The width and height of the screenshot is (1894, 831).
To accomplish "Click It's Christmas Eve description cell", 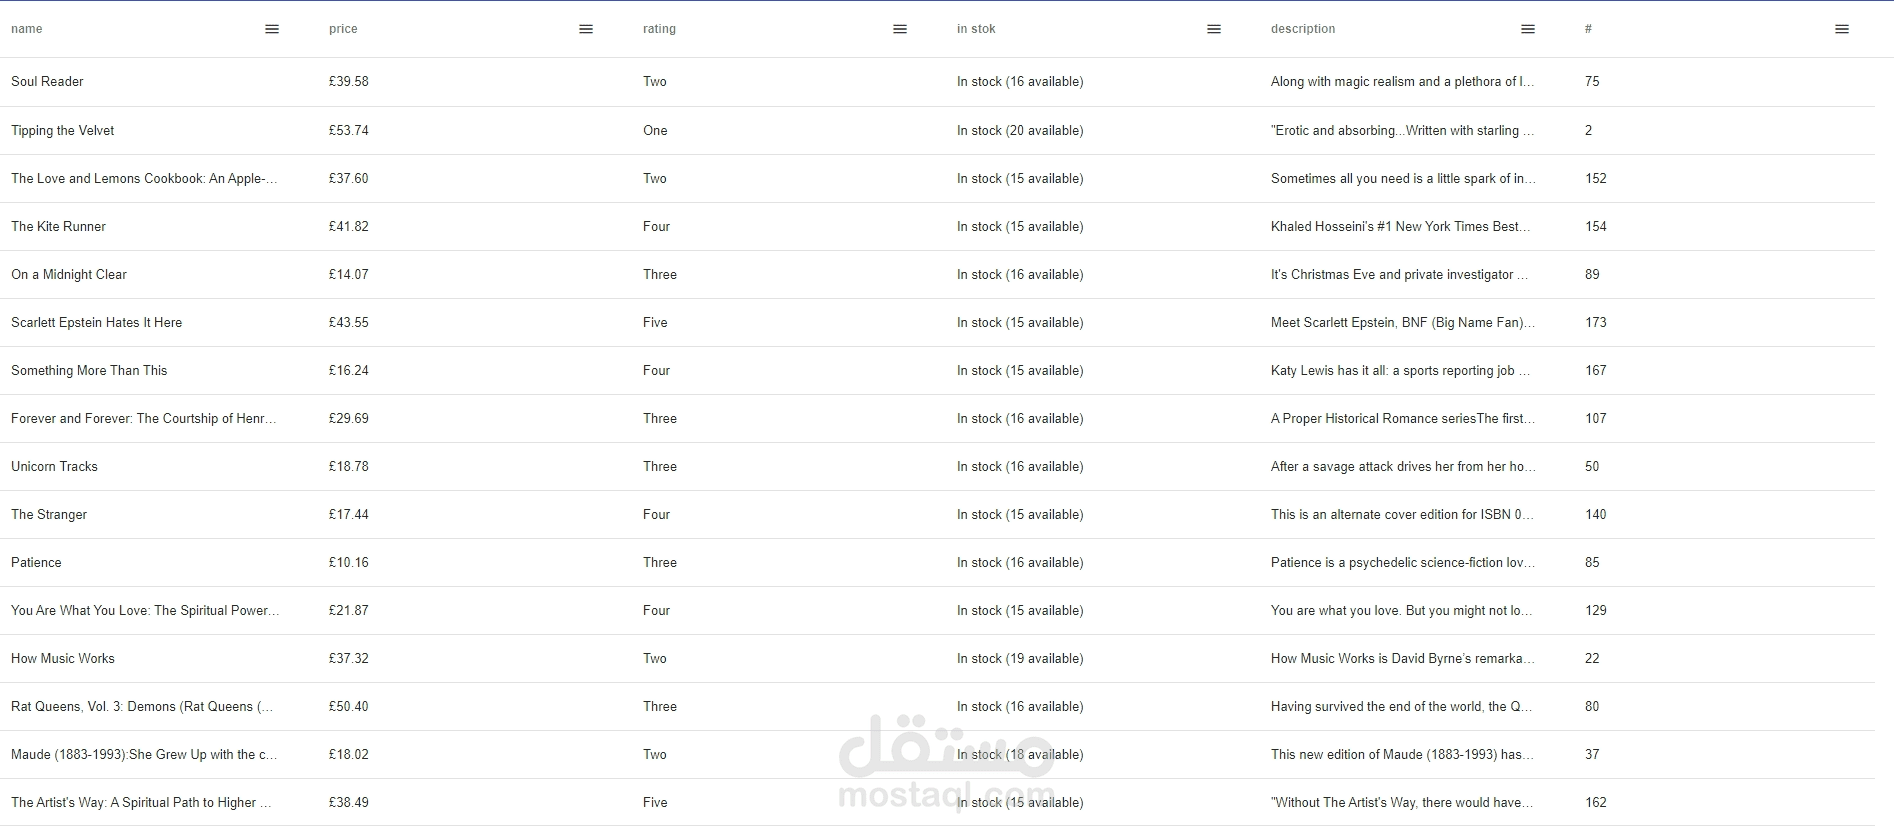I will (1399, 275).
